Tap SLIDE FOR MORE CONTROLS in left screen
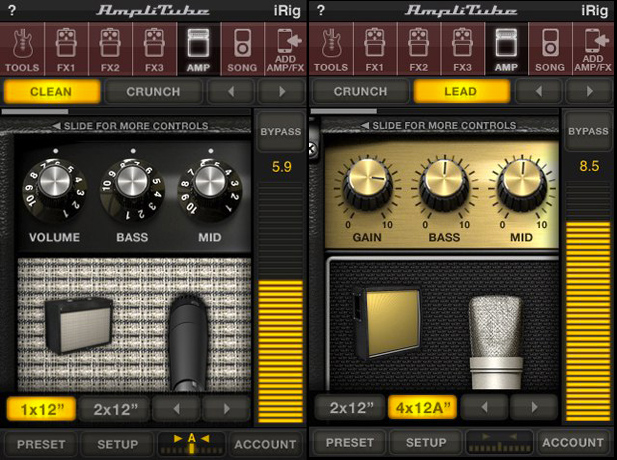 click(x=131, y=126)
